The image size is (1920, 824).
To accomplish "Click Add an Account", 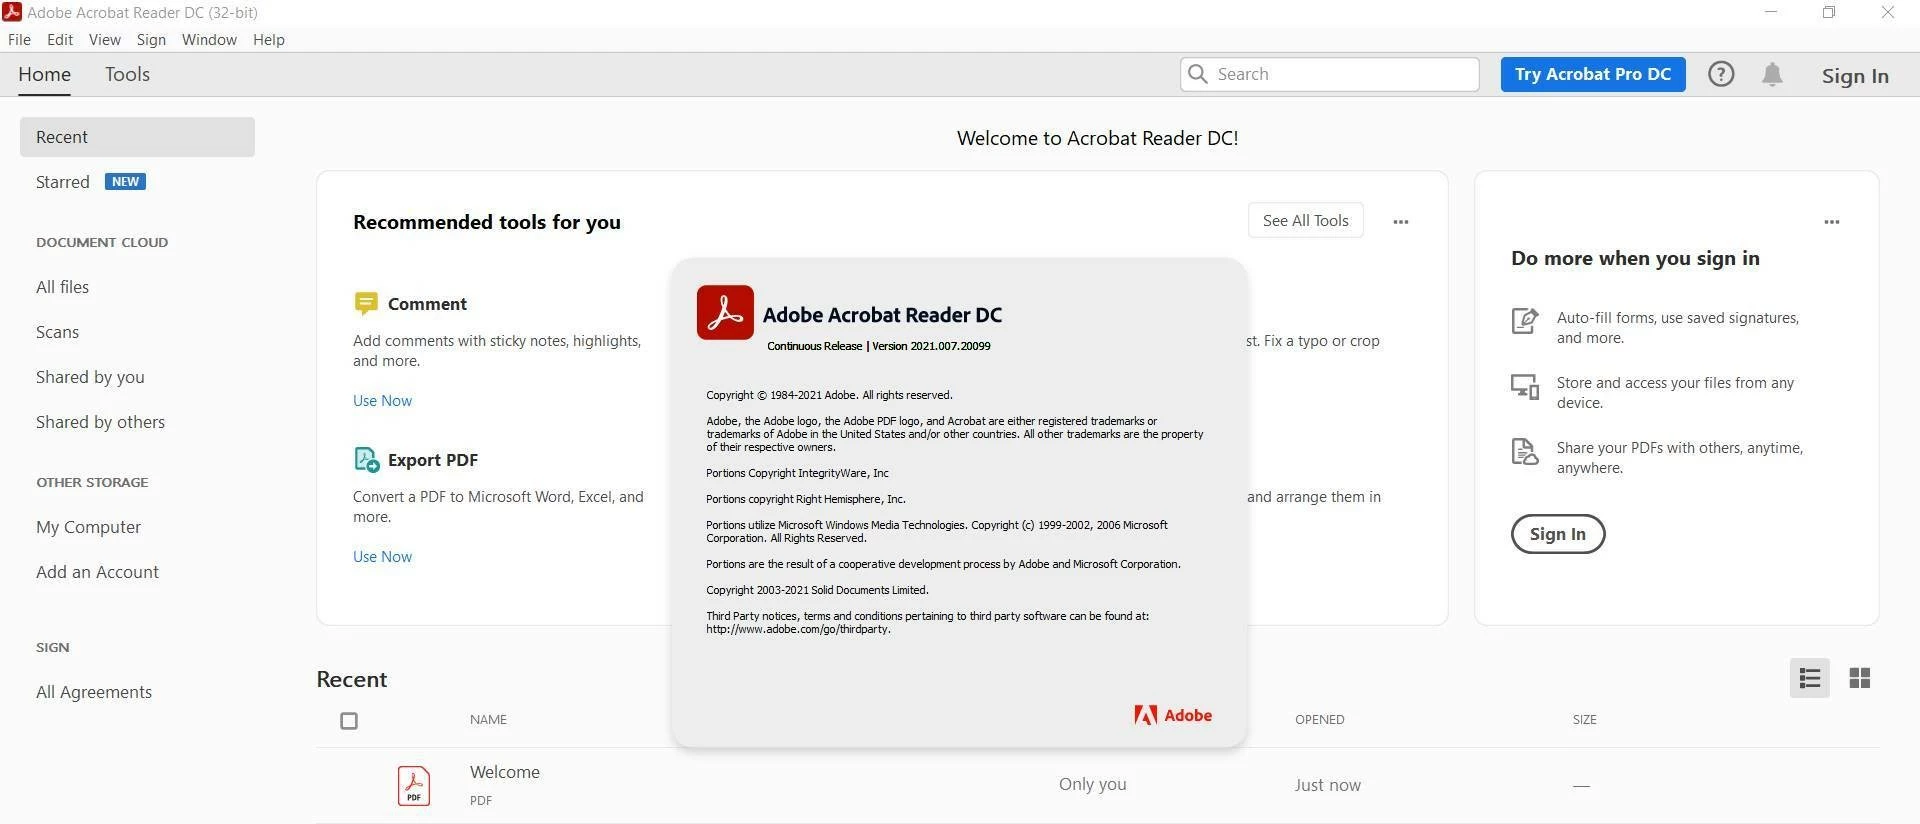I will pos(97,572).
